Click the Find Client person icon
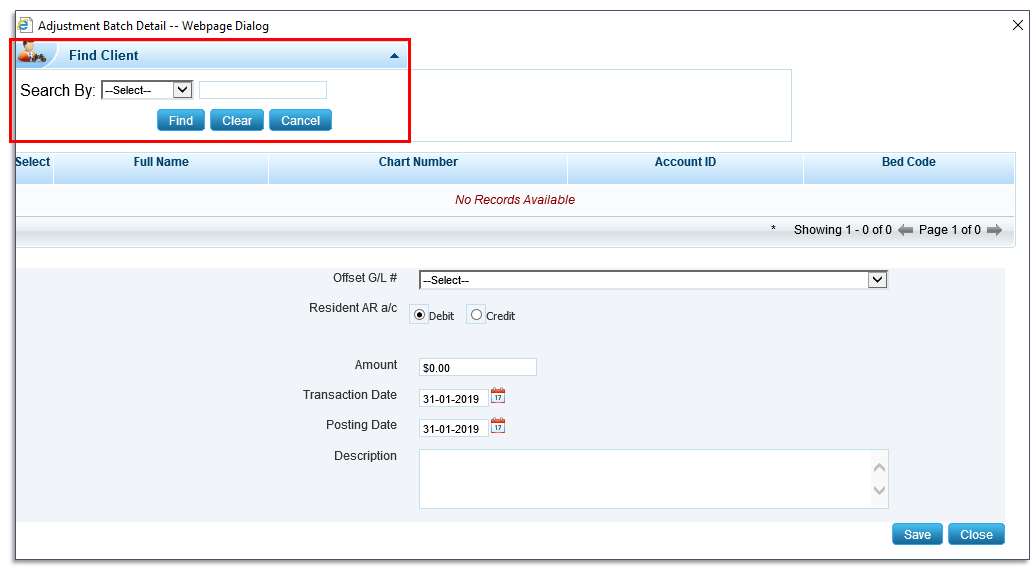This screenshot has width=1034, height=567. [x=33, y=54]
